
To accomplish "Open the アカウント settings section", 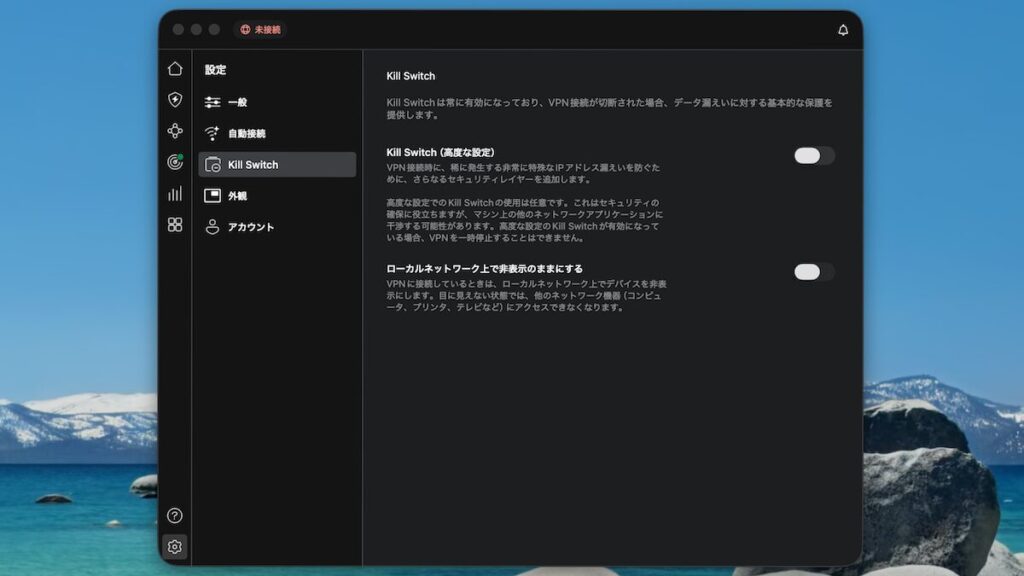I will pyautogui.click(x=250, y=227).
